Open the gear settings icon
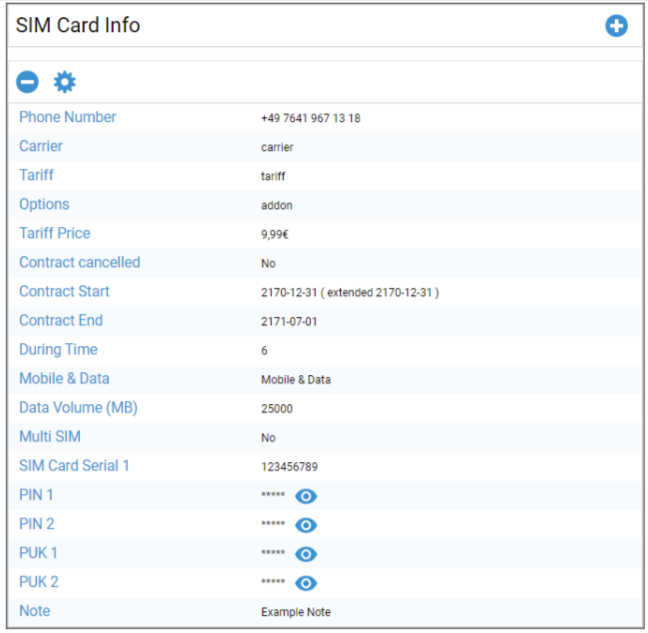Viewport: 648px width, 633px height. pyautogui.click(x=64, y=82)
